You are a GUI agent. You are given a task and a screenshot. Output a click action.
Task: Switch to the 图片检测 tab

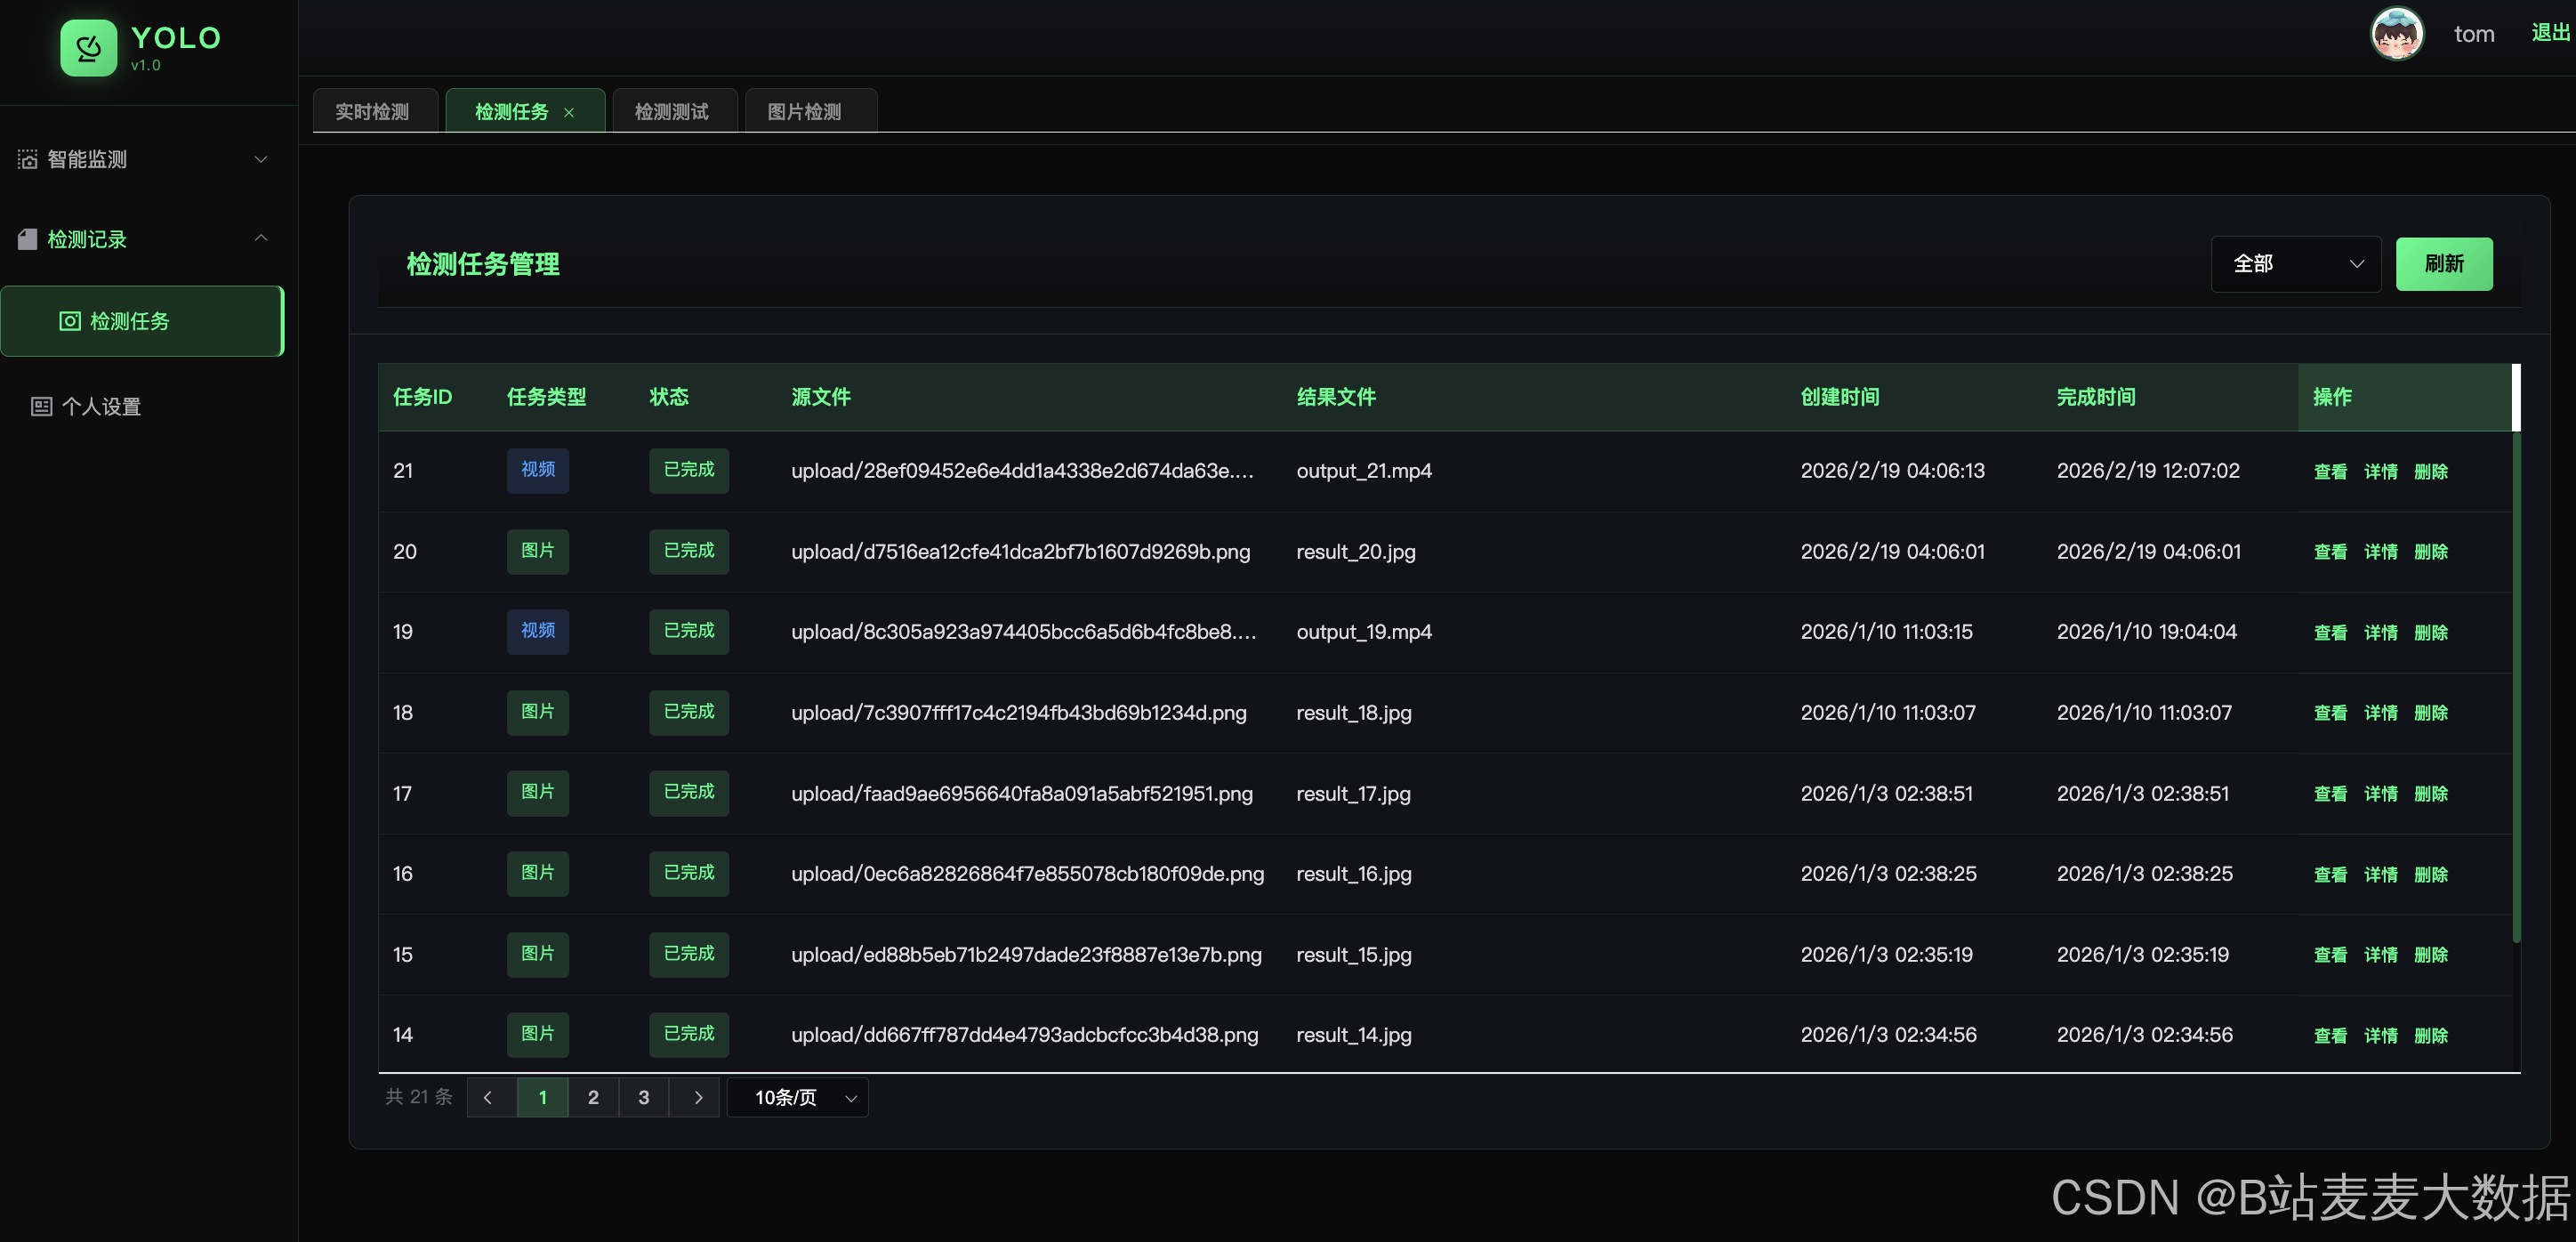coord(804,111)
